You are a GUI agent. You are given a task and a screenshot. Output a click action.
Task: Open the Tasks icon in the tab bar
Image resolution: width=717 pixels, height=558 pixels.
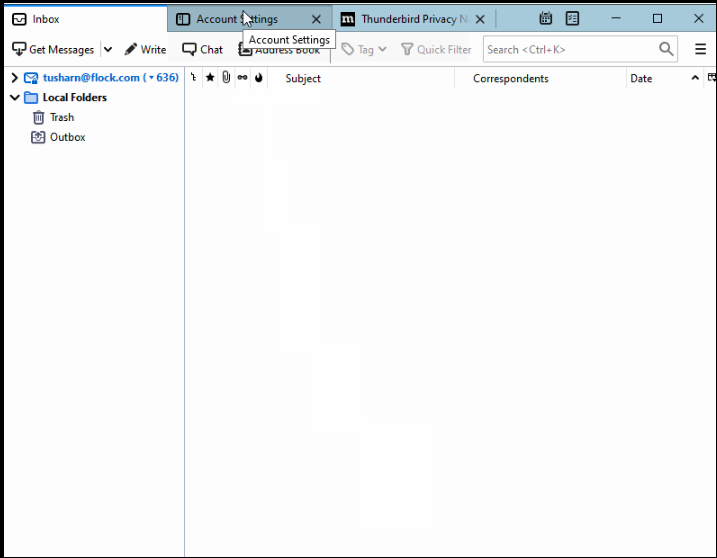572,18
